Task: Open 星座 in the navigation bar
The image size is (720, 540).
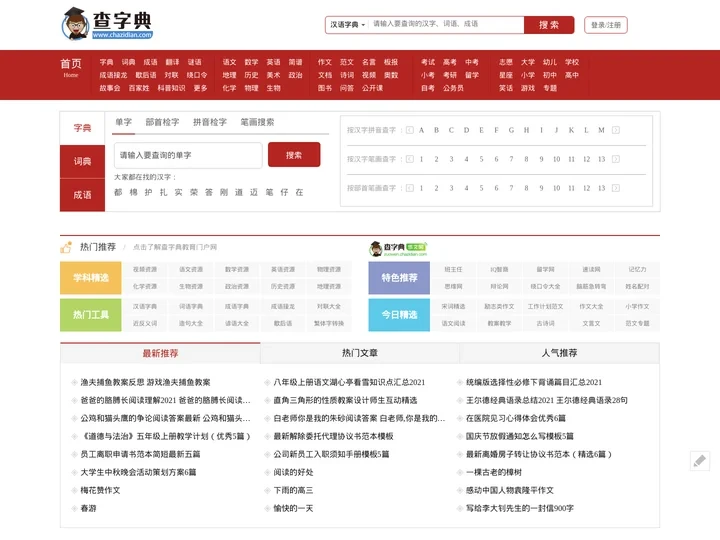Action: tap(506, 75)
